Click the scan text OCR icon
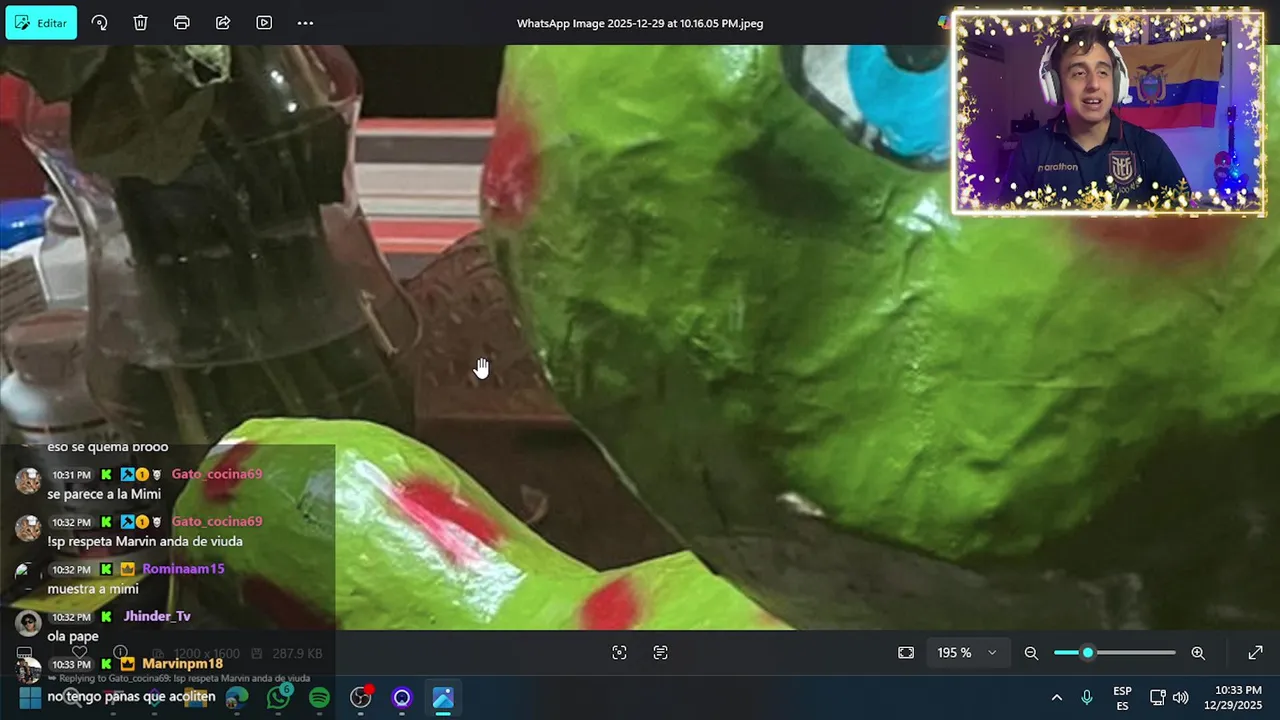Image resolution: width=1280 pixels, height=720 pixels. (x=660, y=653)
